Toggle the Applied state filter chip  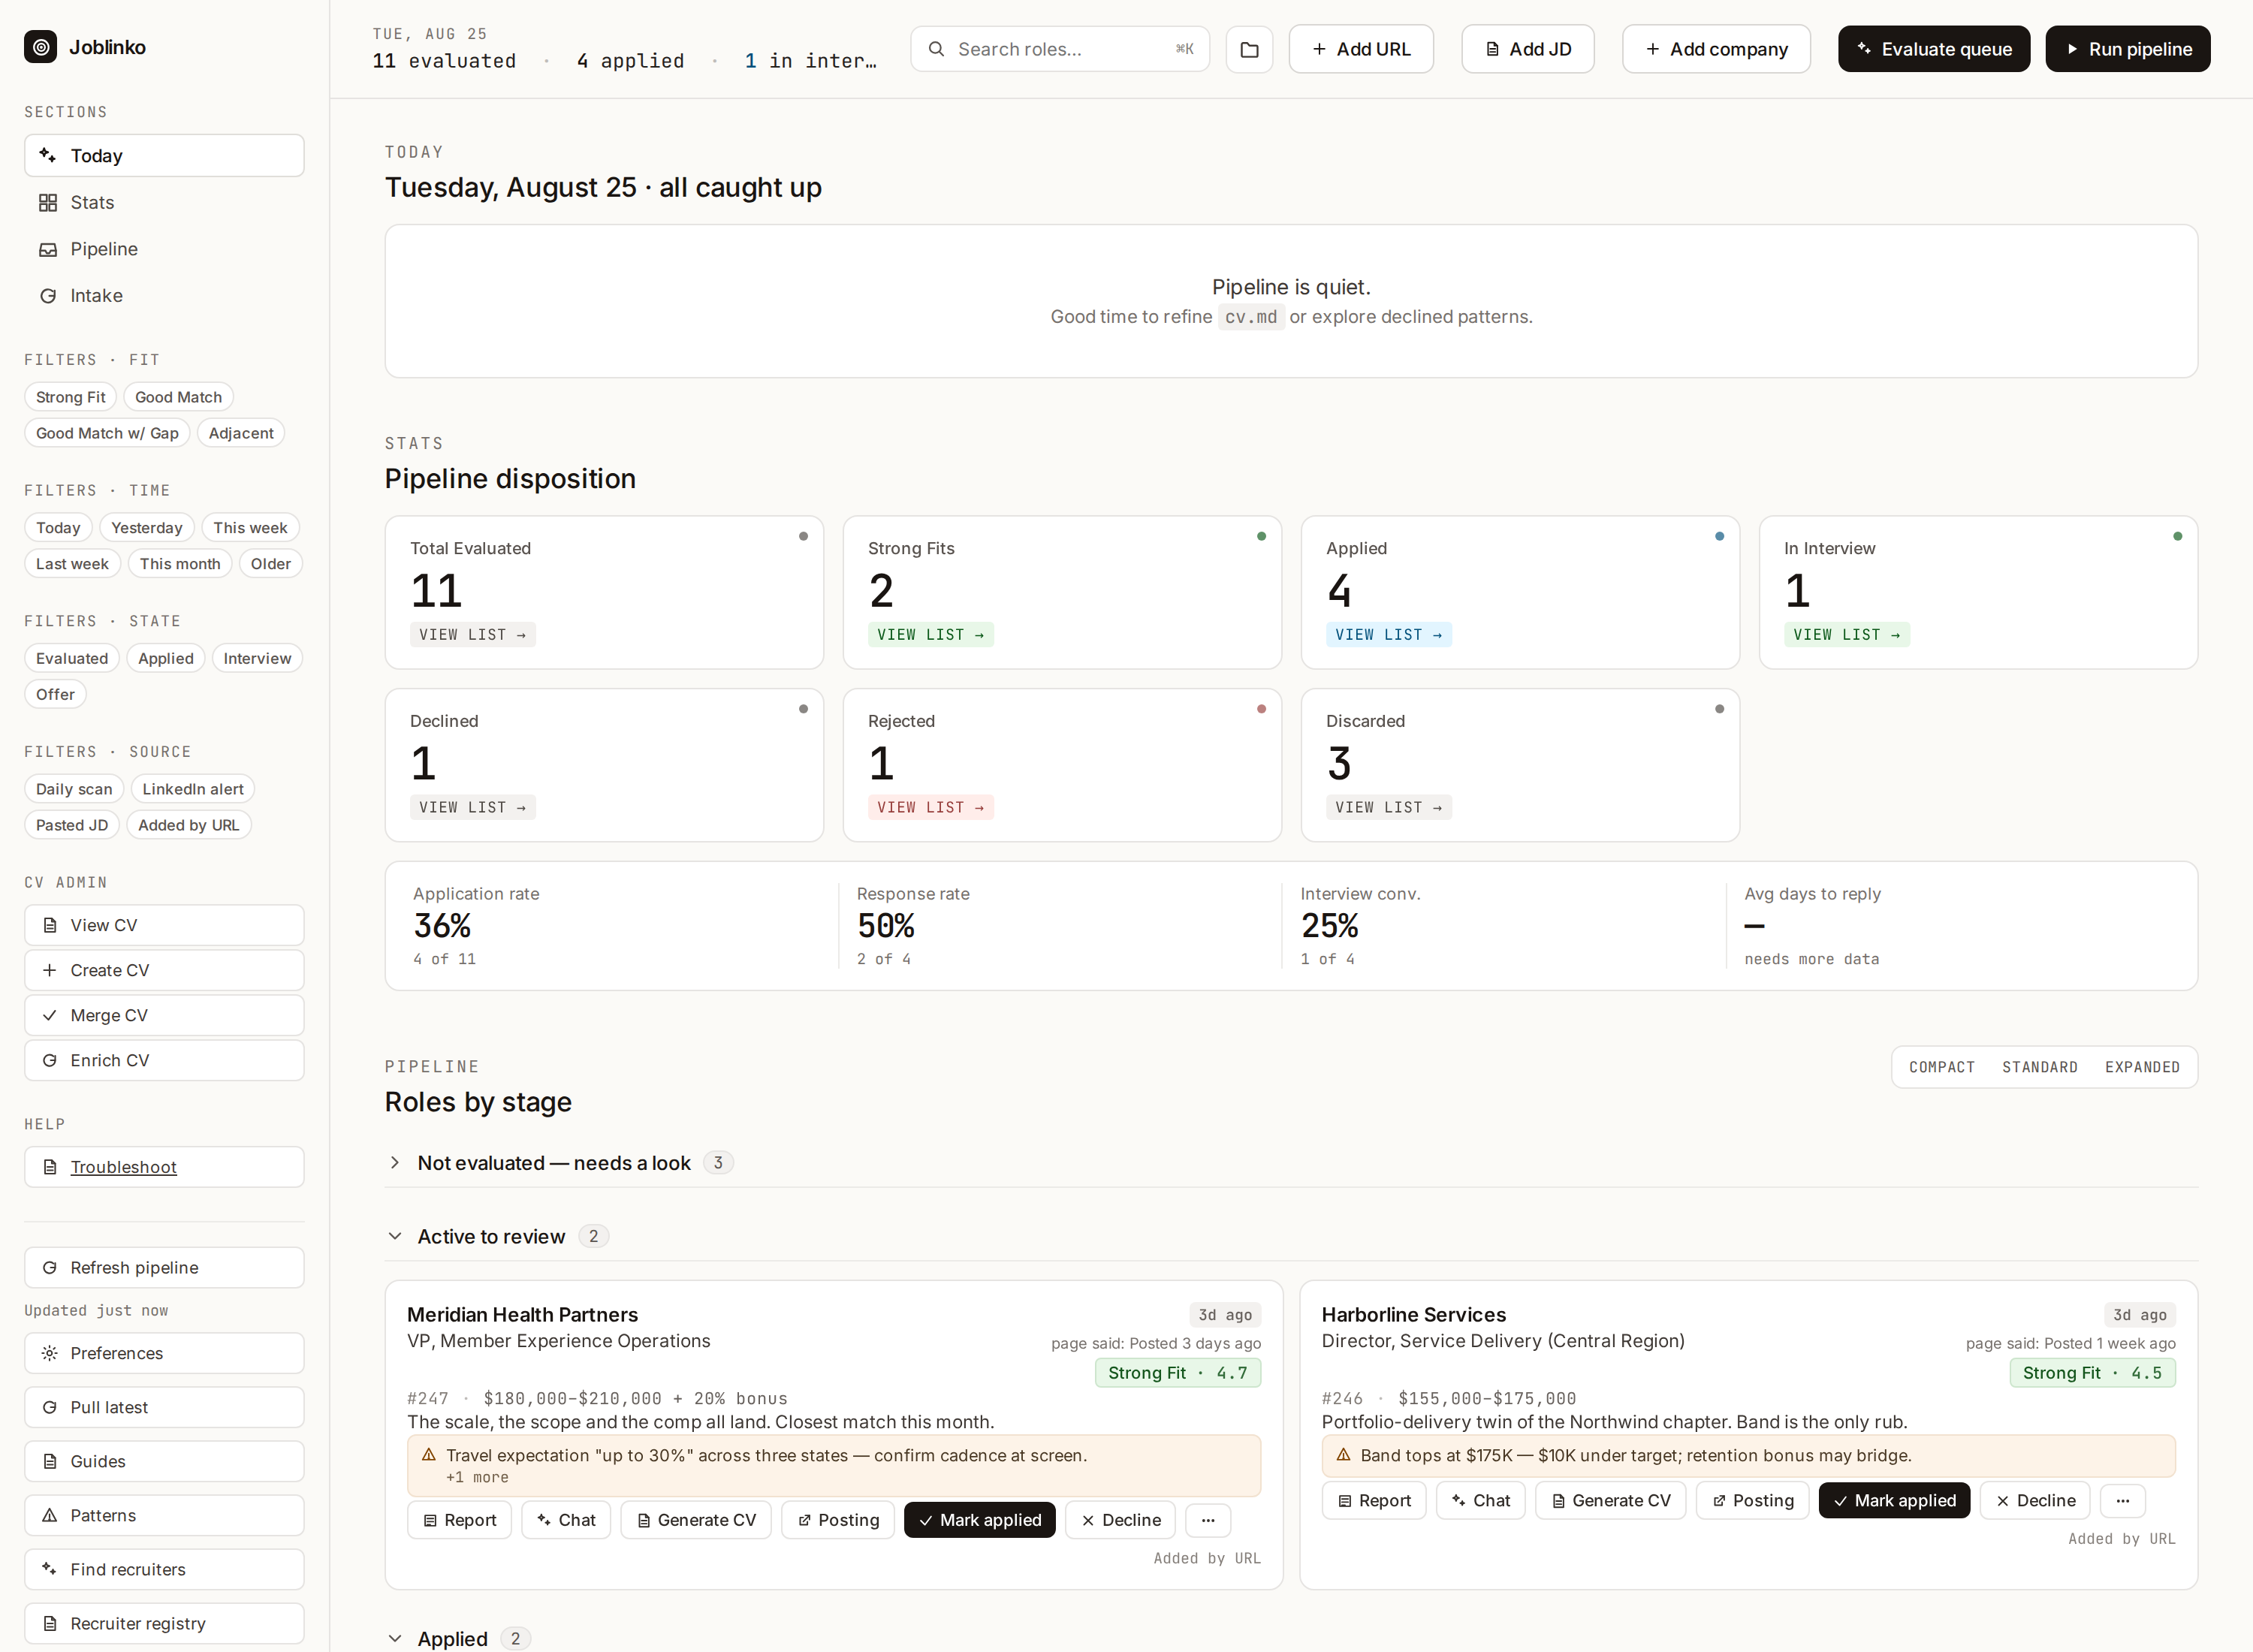point(166,658)
